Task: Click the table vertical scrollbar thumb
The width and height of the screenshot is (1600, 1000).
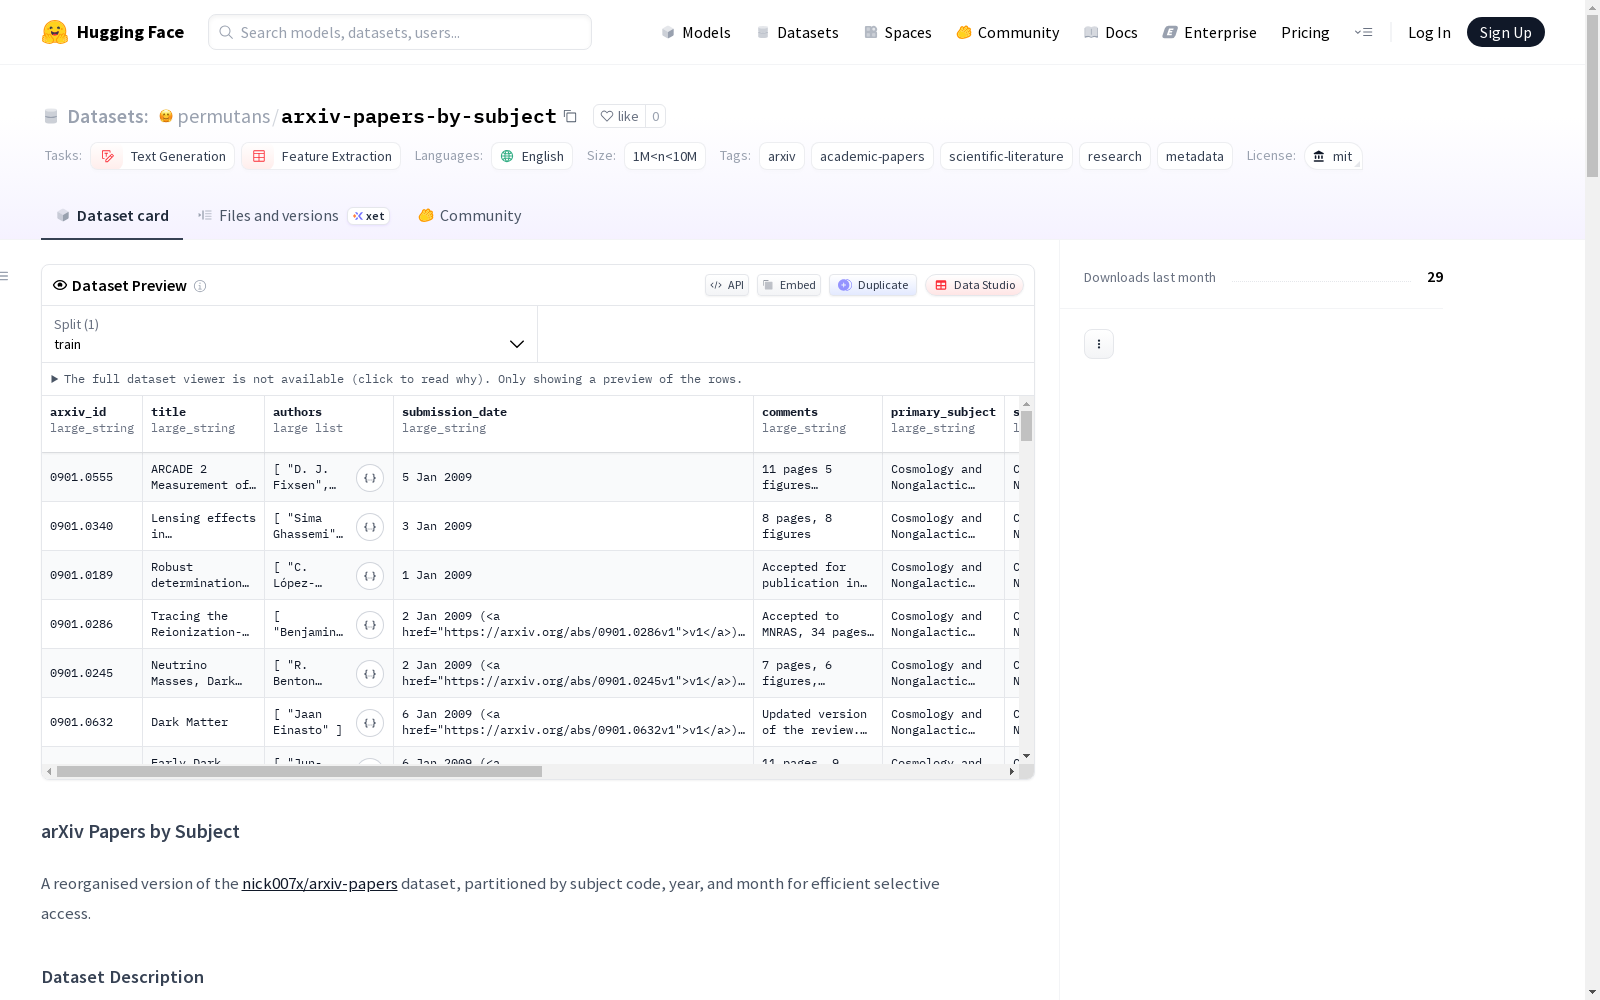Action: click(x=1027, y=426)
